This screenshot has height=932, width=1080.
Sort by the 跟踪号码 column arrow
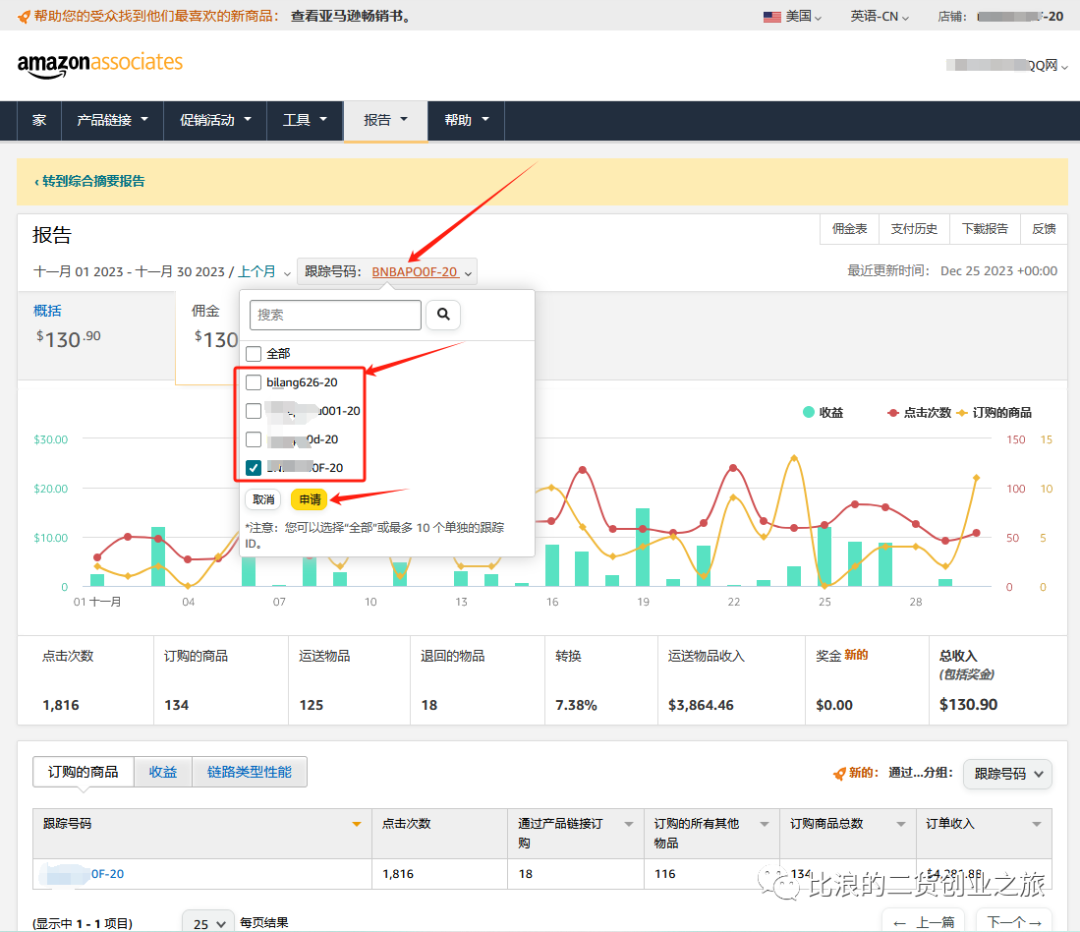click(357, 824)
